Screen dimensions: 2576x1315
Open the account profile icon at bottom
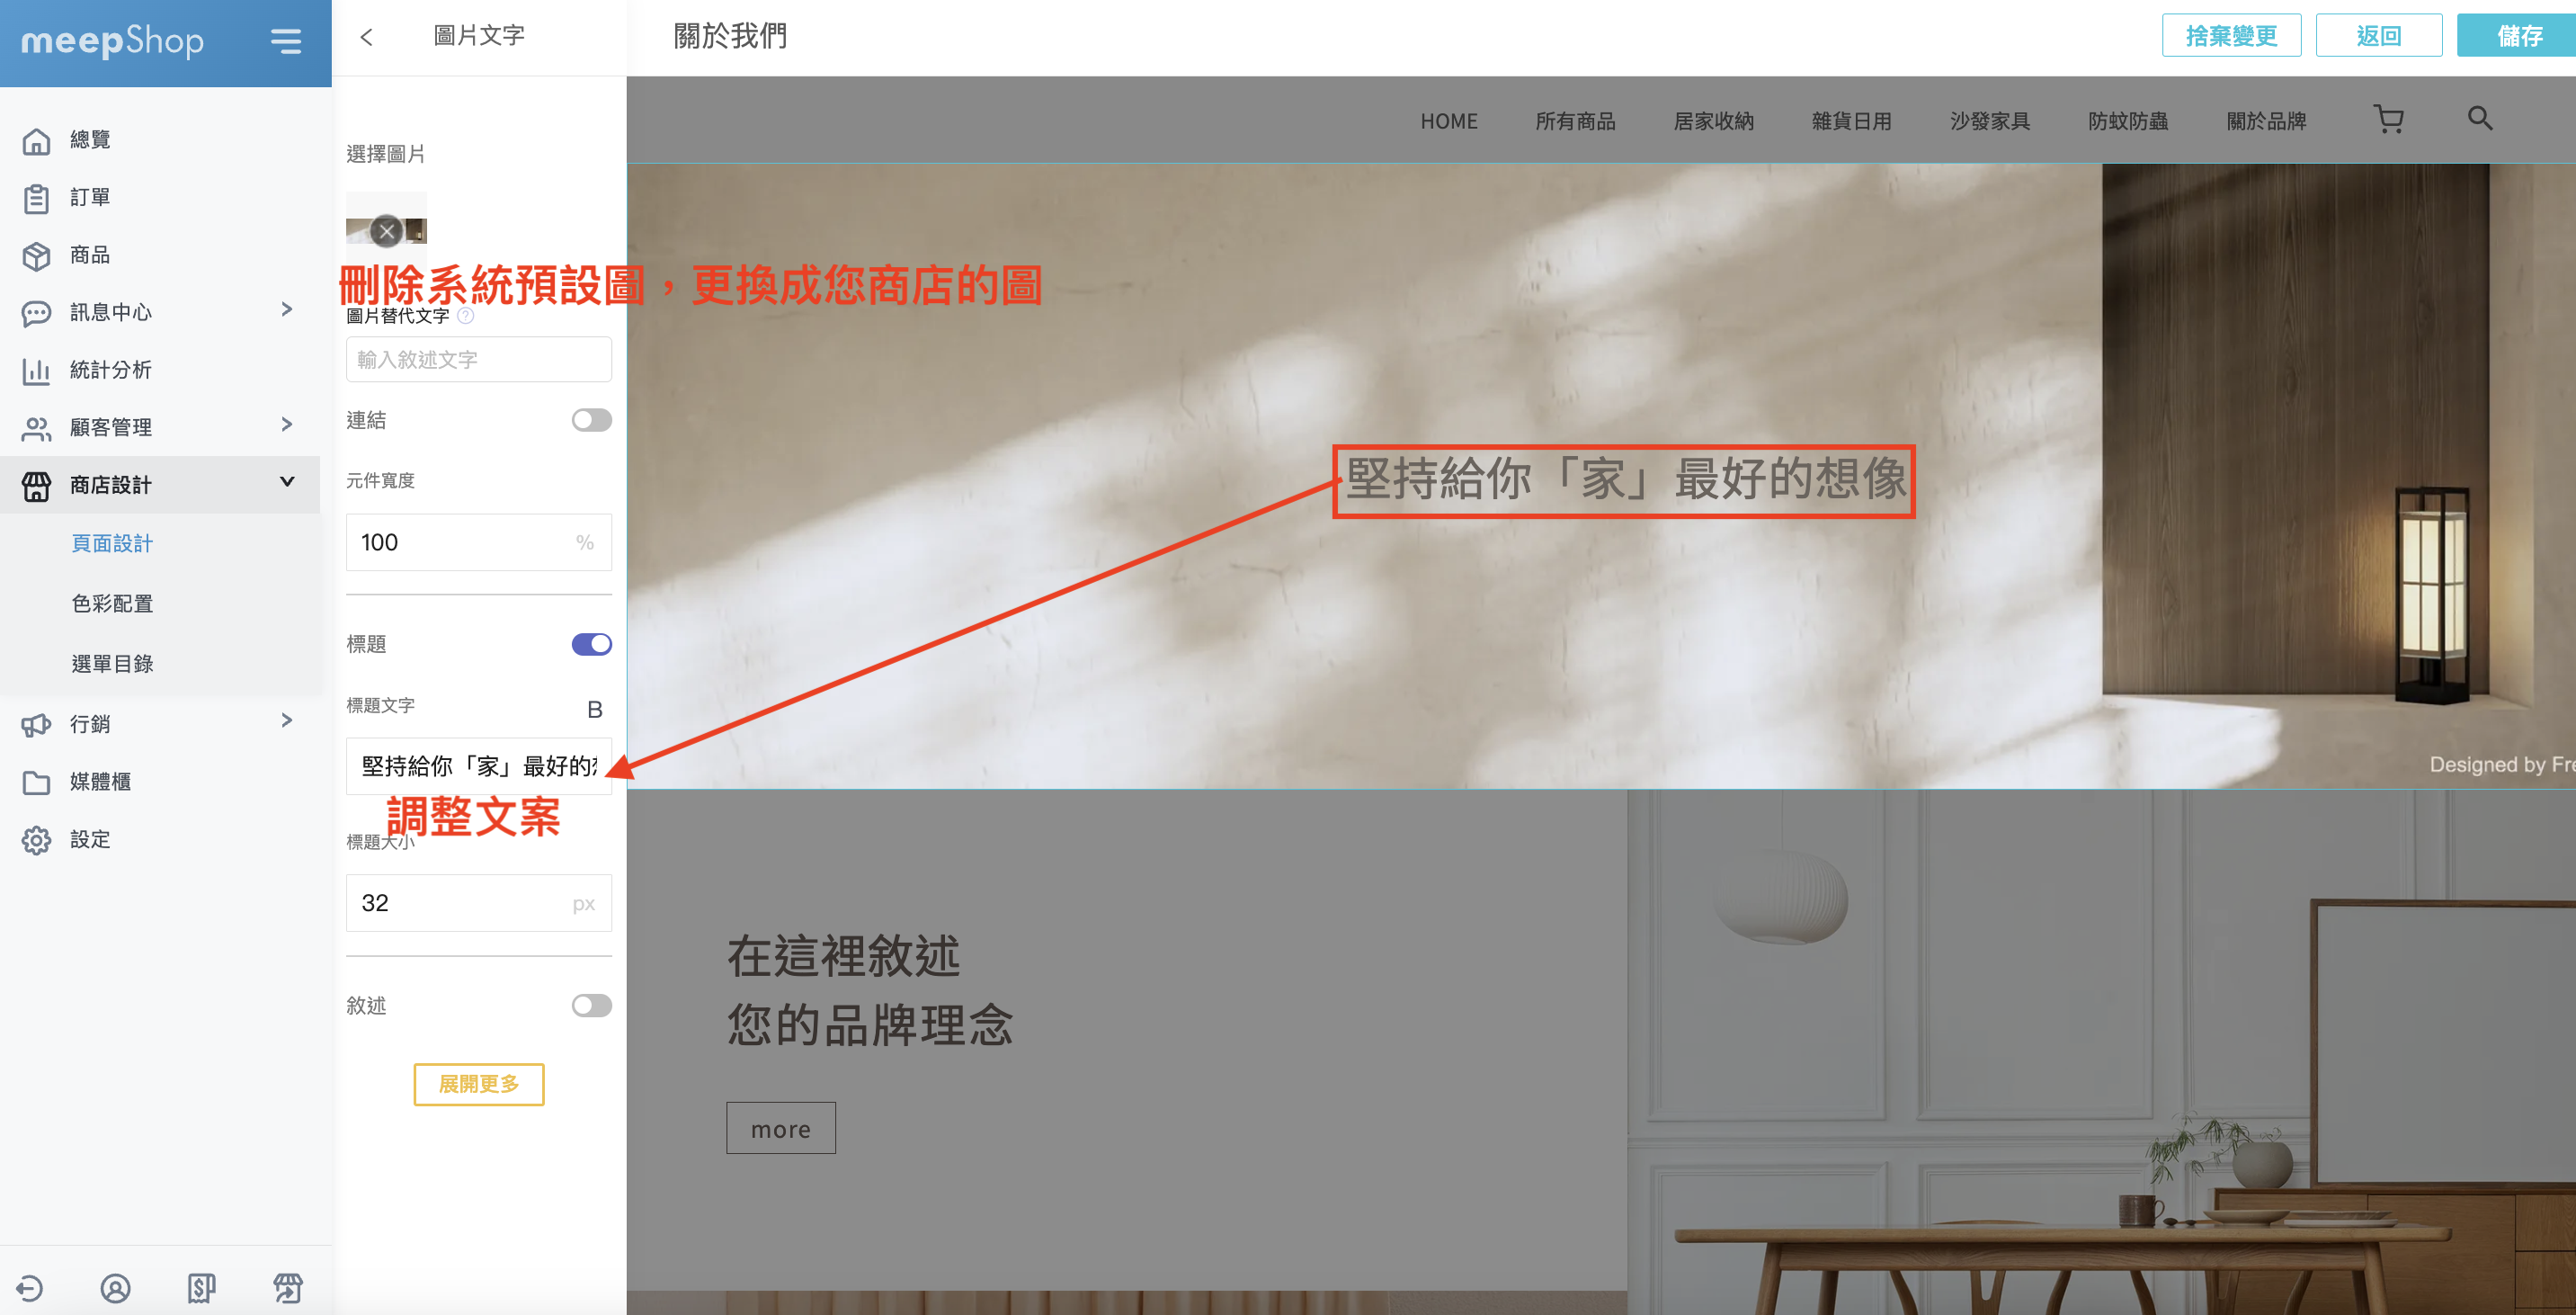(116, 1288)
